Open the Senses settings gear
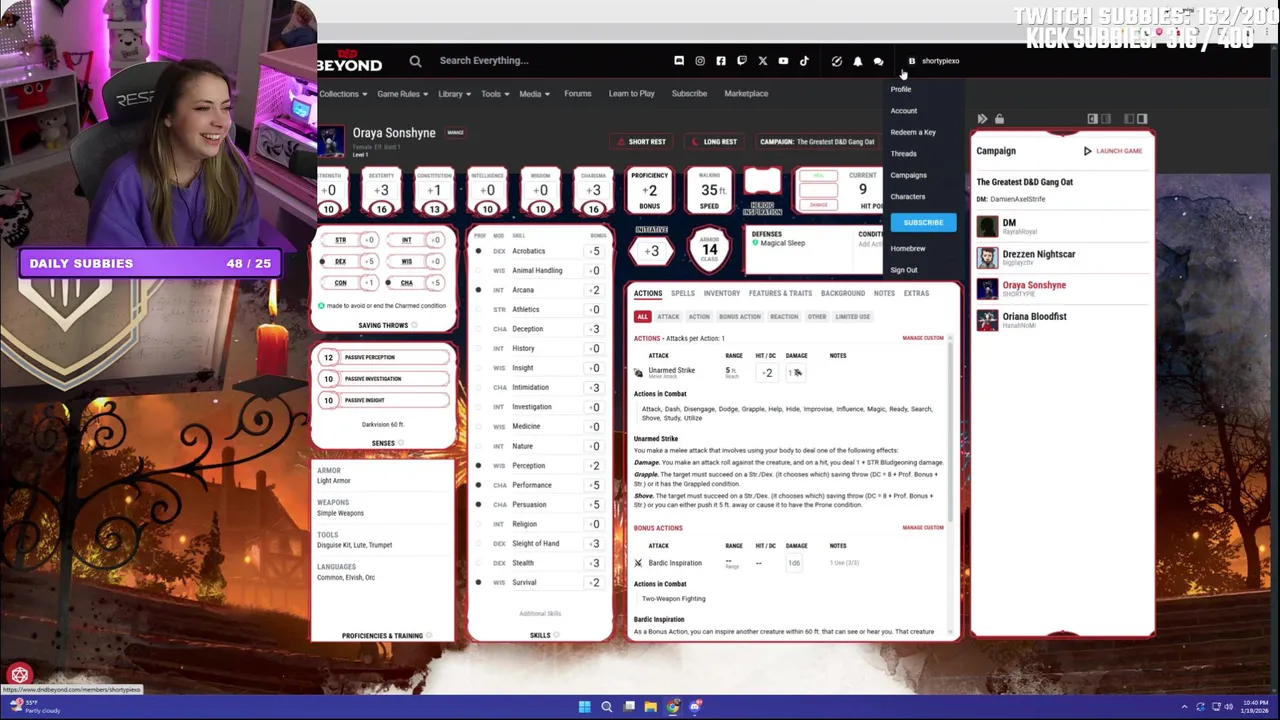Image resolution: width=1280 pixels, height=720 pixels. 401,443
